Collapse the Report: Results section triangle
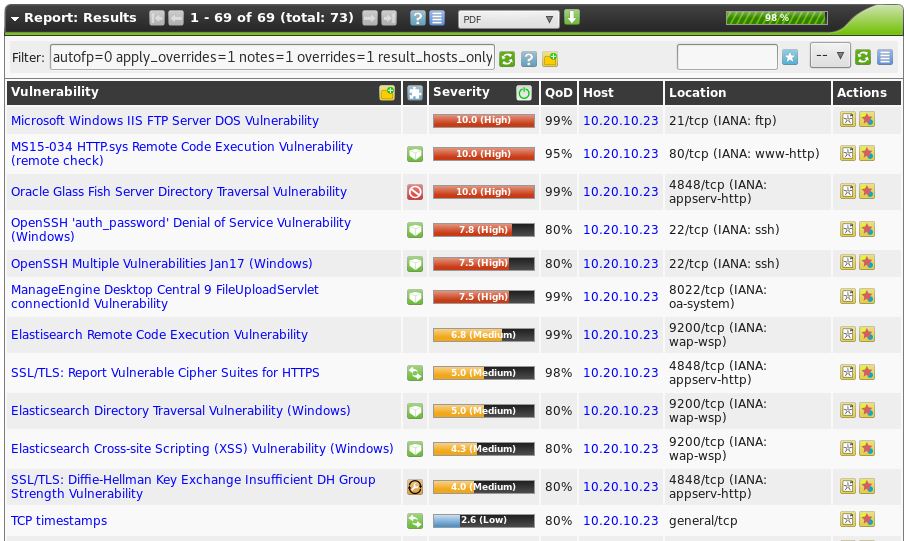This screenshot has width=904, height=541. [x=15, y=18]
